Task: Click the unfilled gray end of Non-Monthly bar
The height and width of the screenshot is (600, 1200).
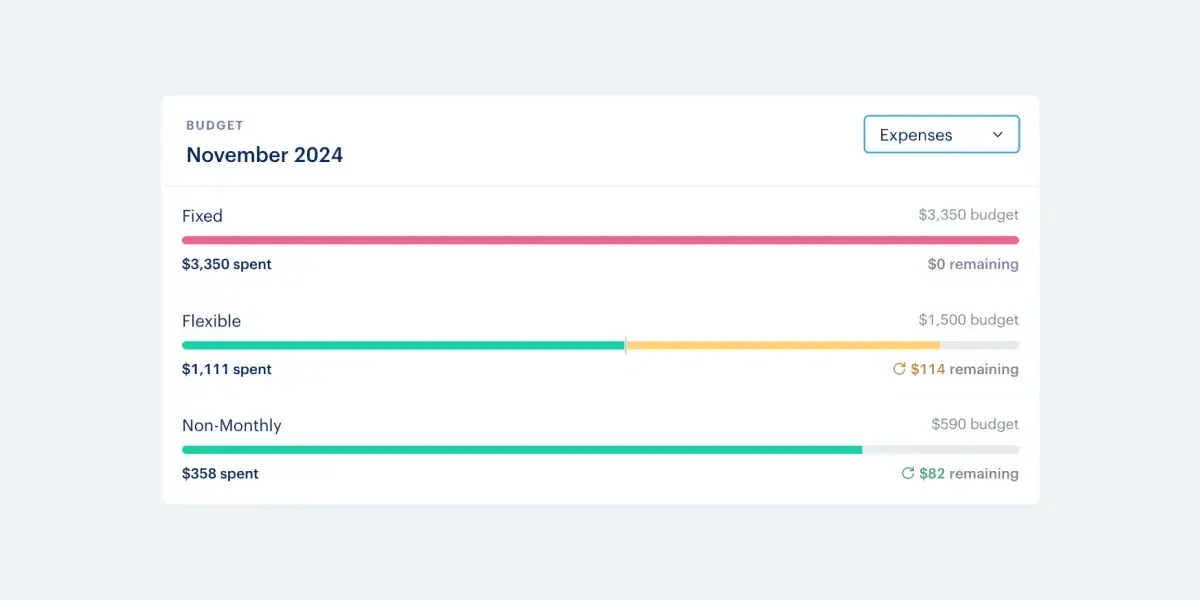Action: point(940,450)
